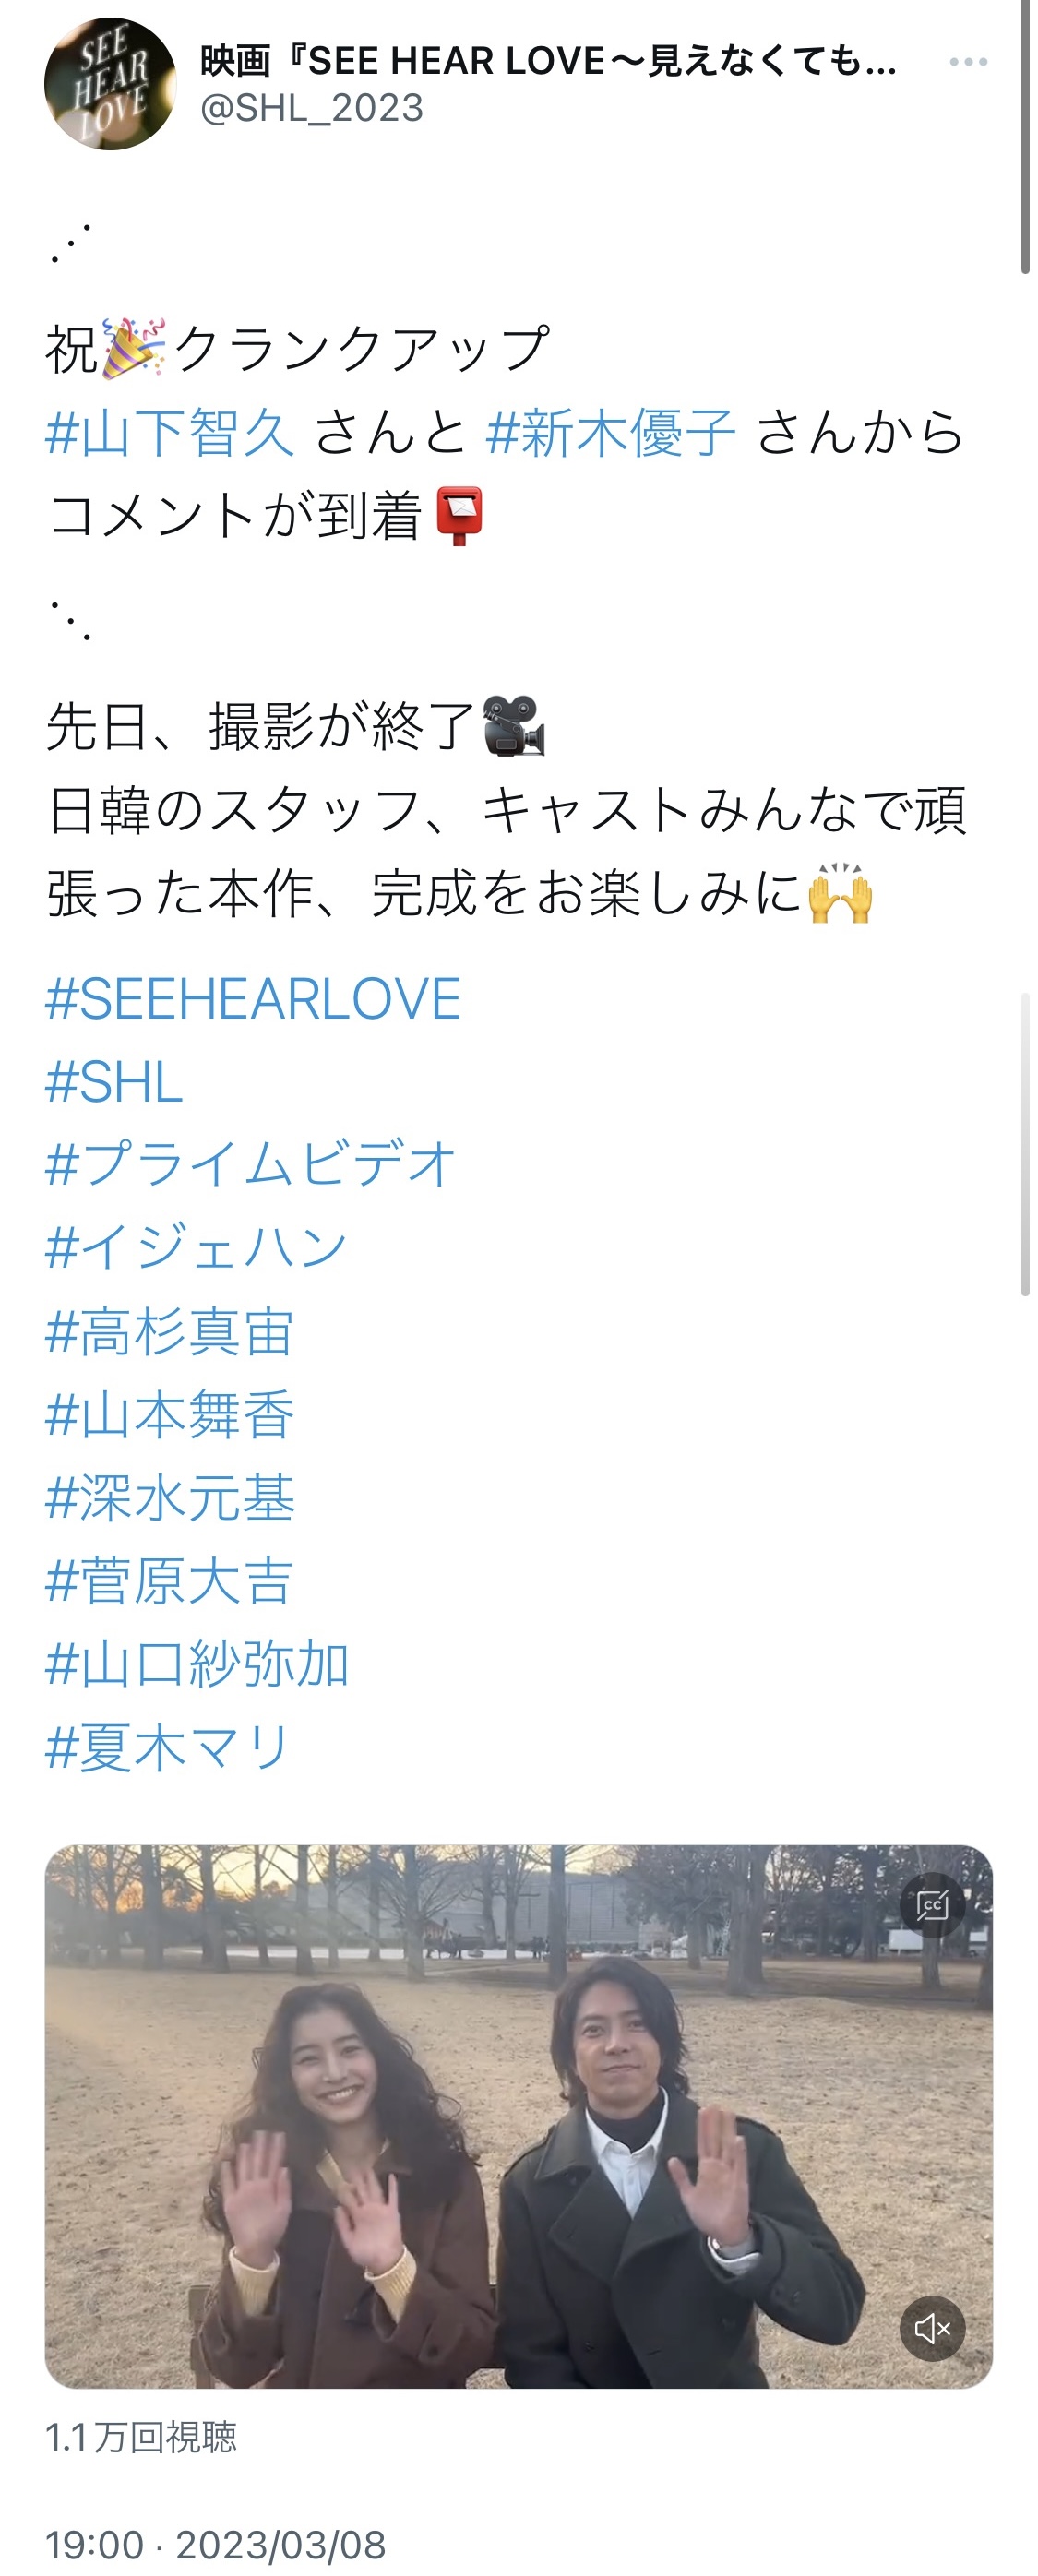Toggle closed captions on the video
This screenshot has height=2576, width=1038.
point(932,1905)
